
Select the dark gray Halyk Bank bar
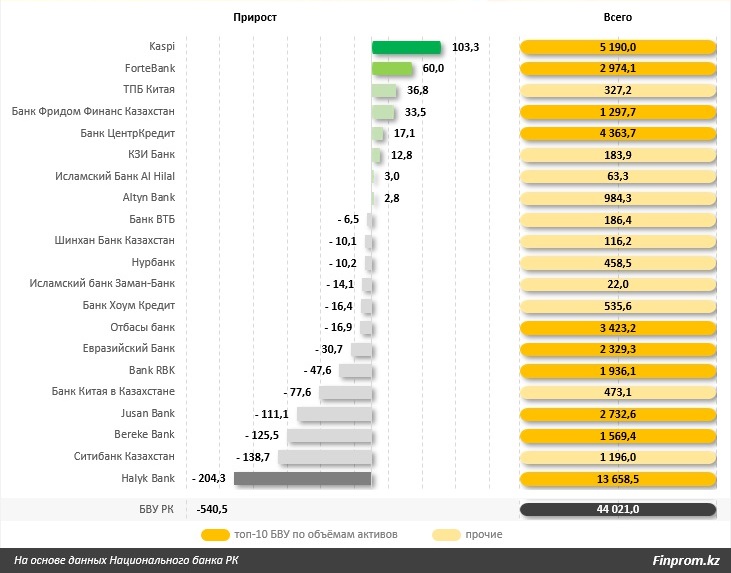point(303,478)
